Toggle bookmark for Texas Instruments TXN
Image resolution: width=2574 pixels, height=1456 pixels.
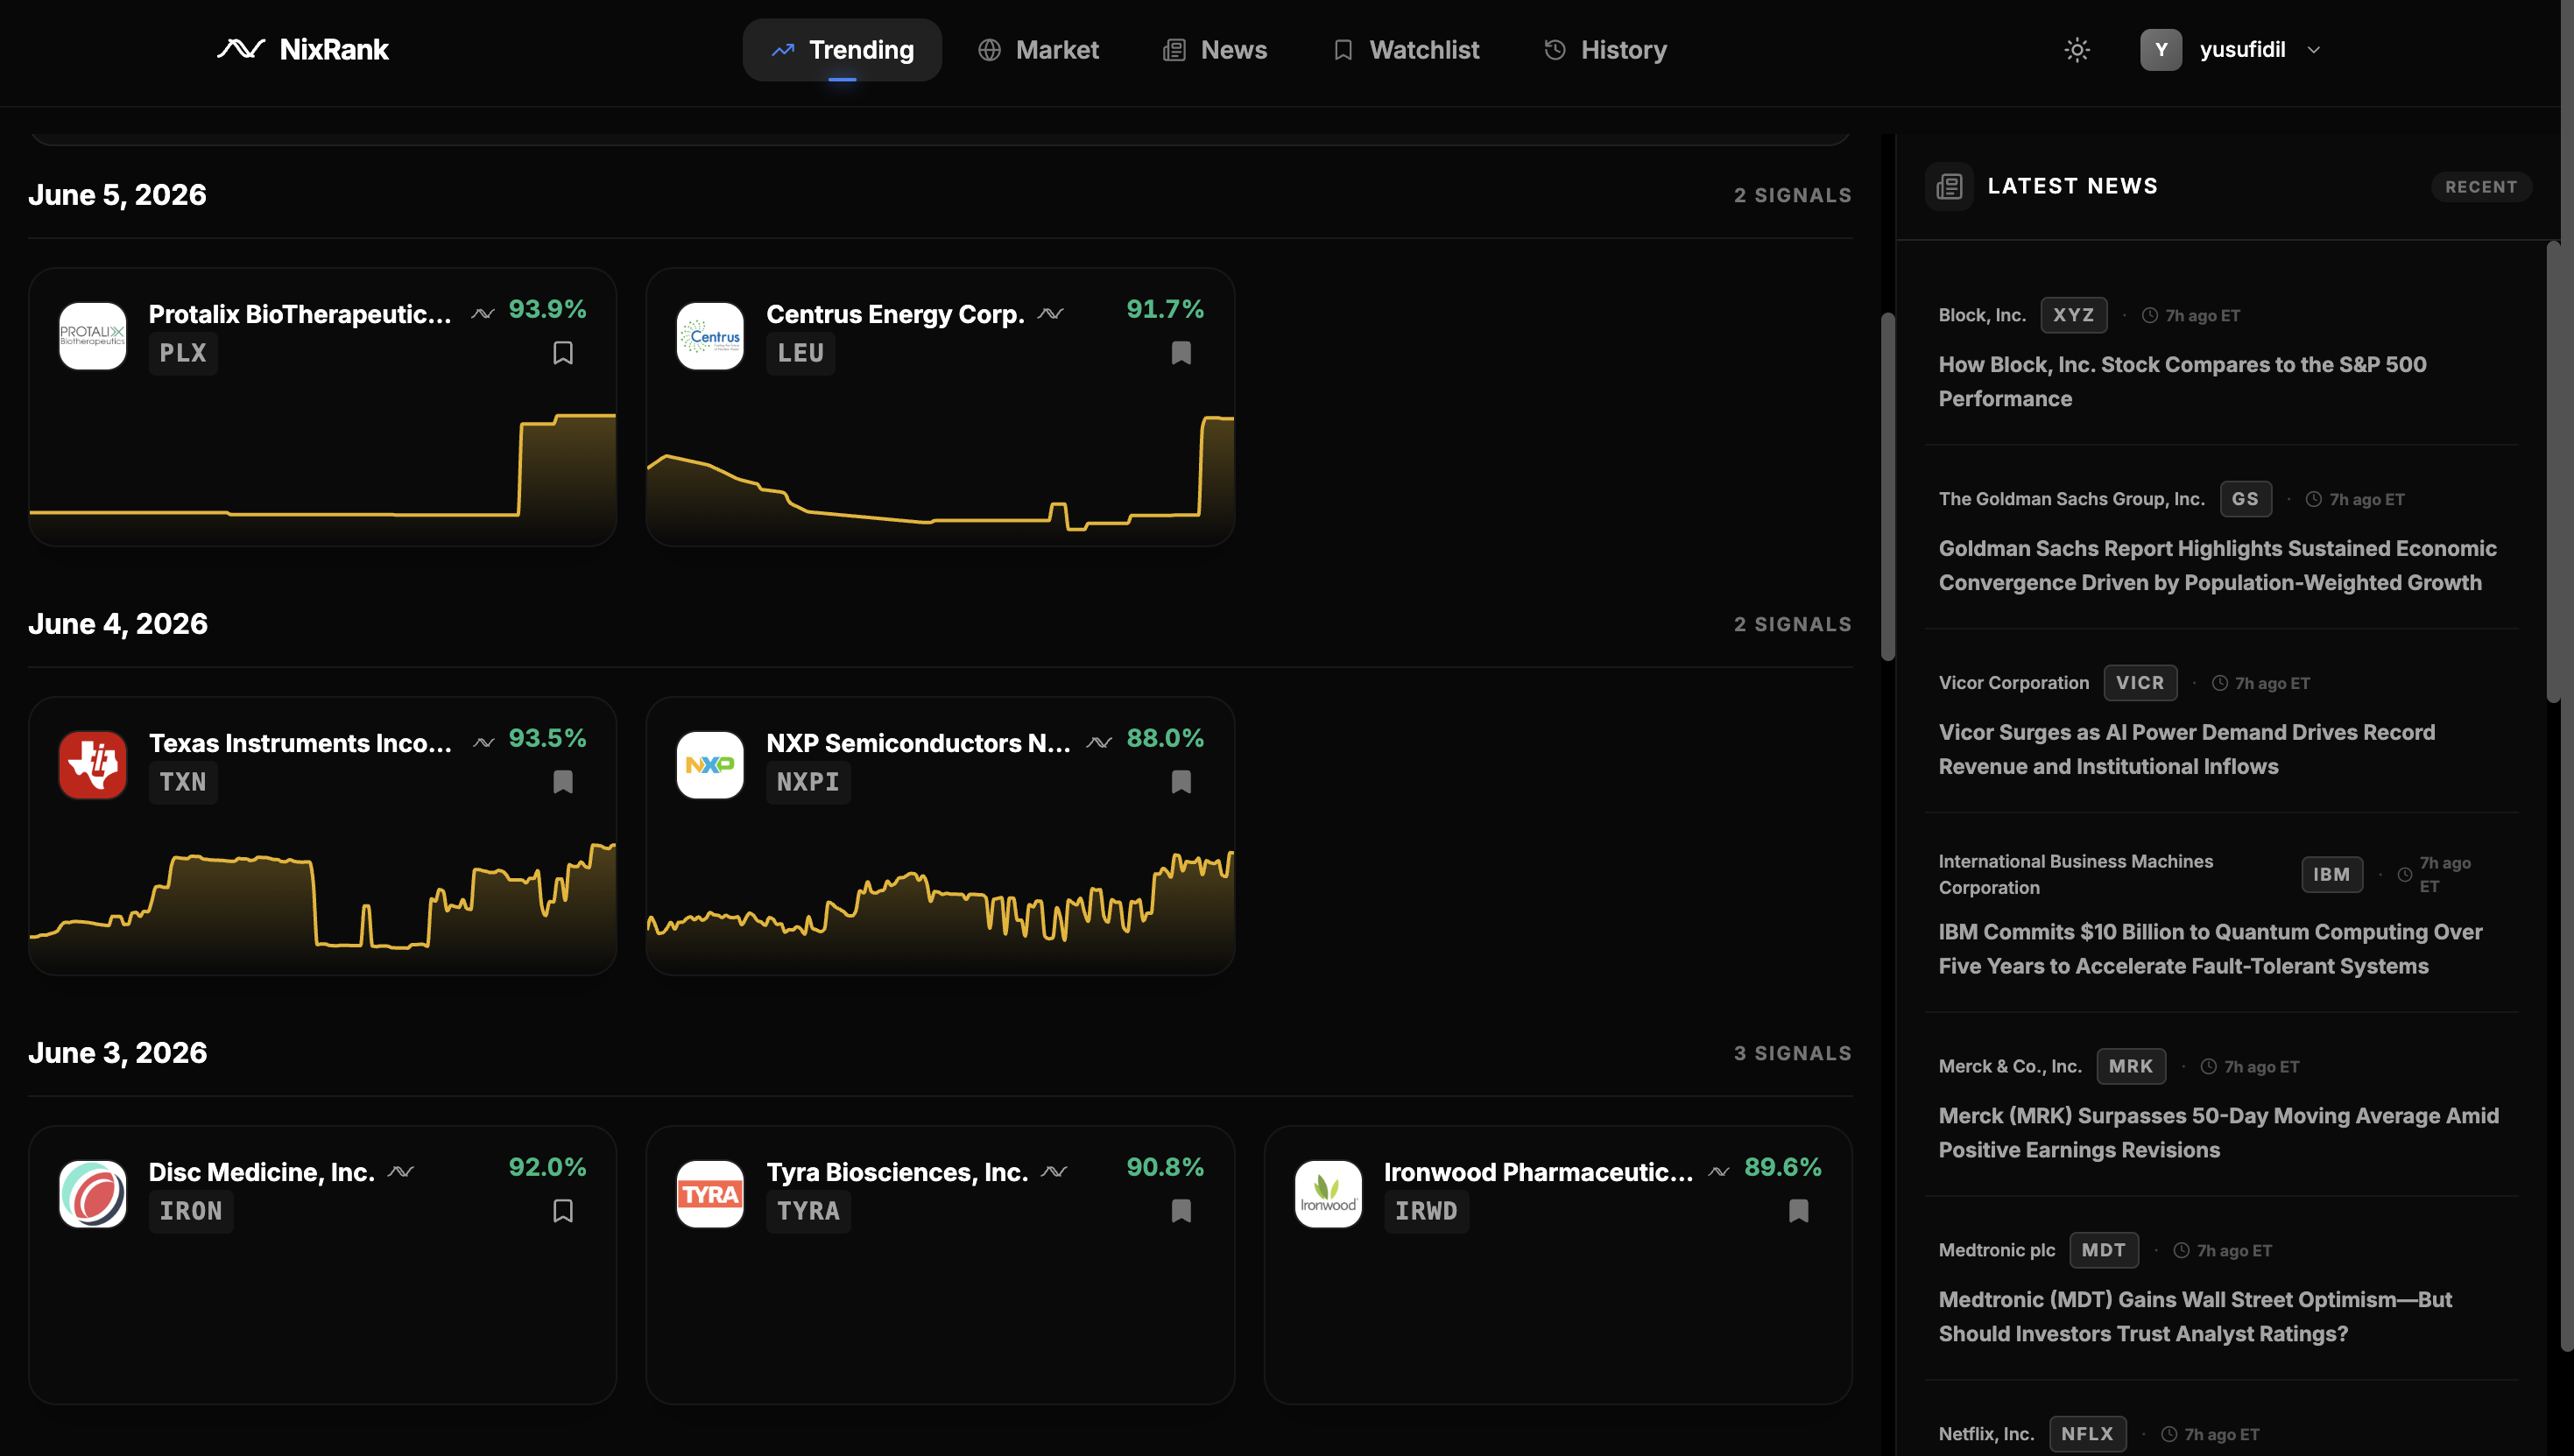point(563,782)
